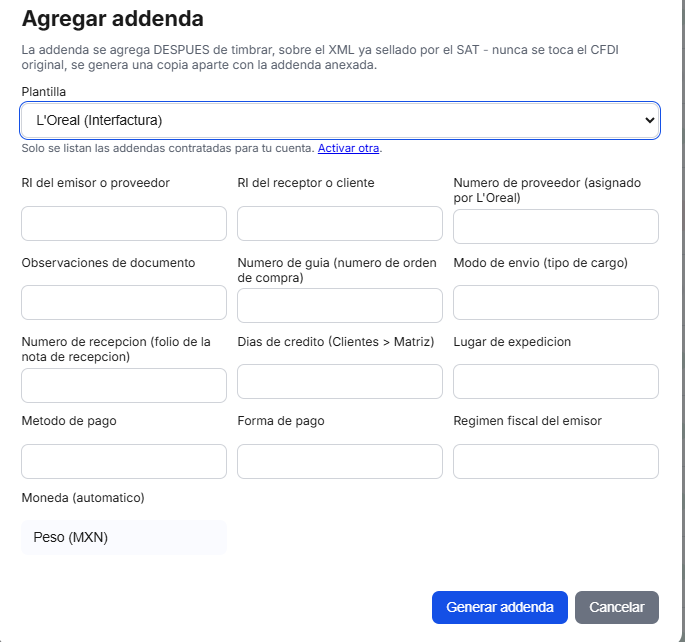Focus the 'Modo de envio' field

tap(556, 303)
